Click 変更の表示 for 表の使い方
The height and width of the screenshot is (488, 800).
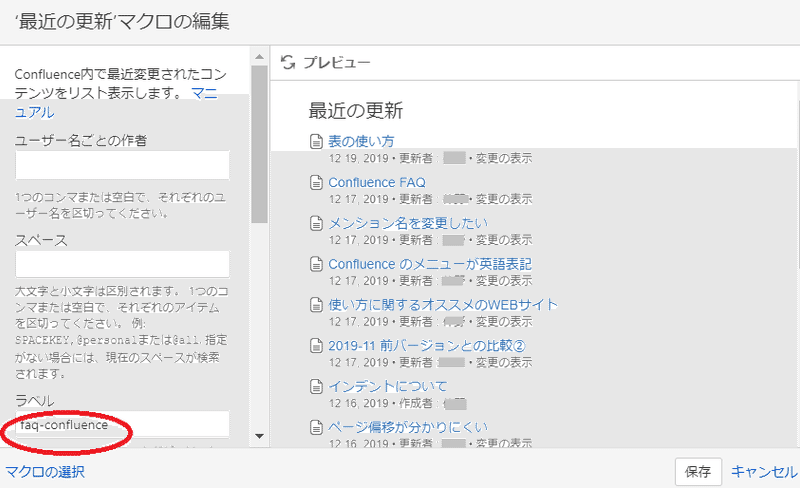[504, 158]
